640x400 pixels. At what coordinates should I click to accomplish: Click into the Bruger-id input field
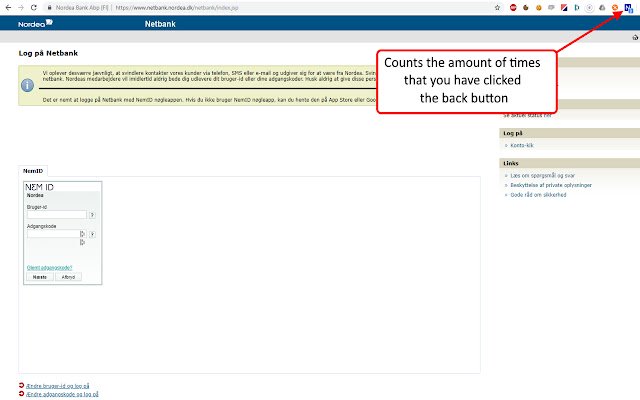57,215
